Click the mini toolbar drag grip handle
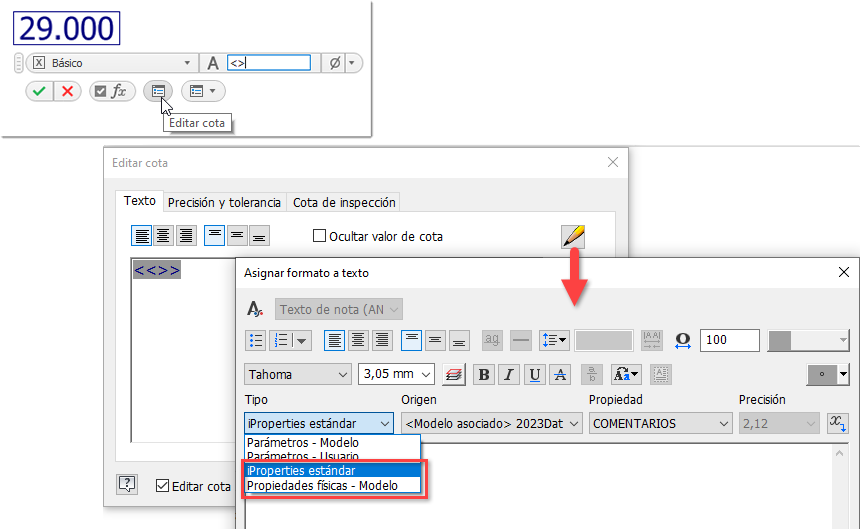860x529 pixels. click(x=19, y=63)
